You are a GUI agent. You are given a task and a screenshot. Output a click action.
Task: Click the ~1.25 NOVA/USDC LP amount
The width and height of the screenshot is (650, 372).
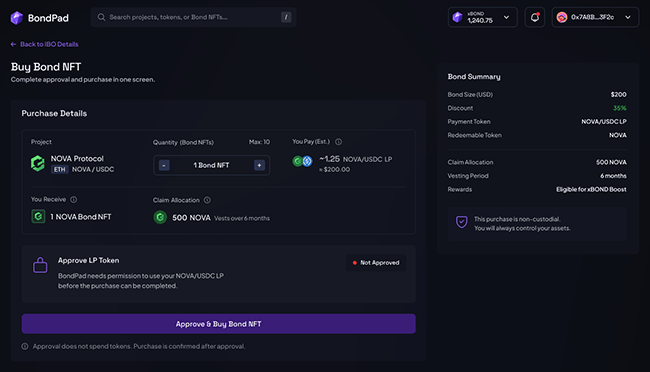(x=355, y=159)
